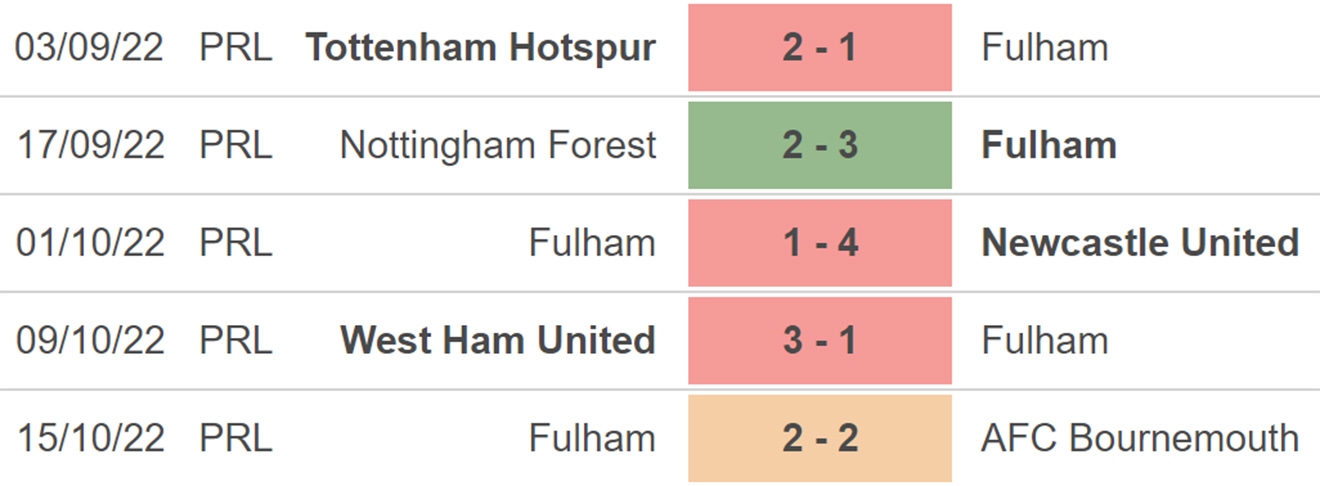Click the 03/09/22 match date

coord(90,48)
